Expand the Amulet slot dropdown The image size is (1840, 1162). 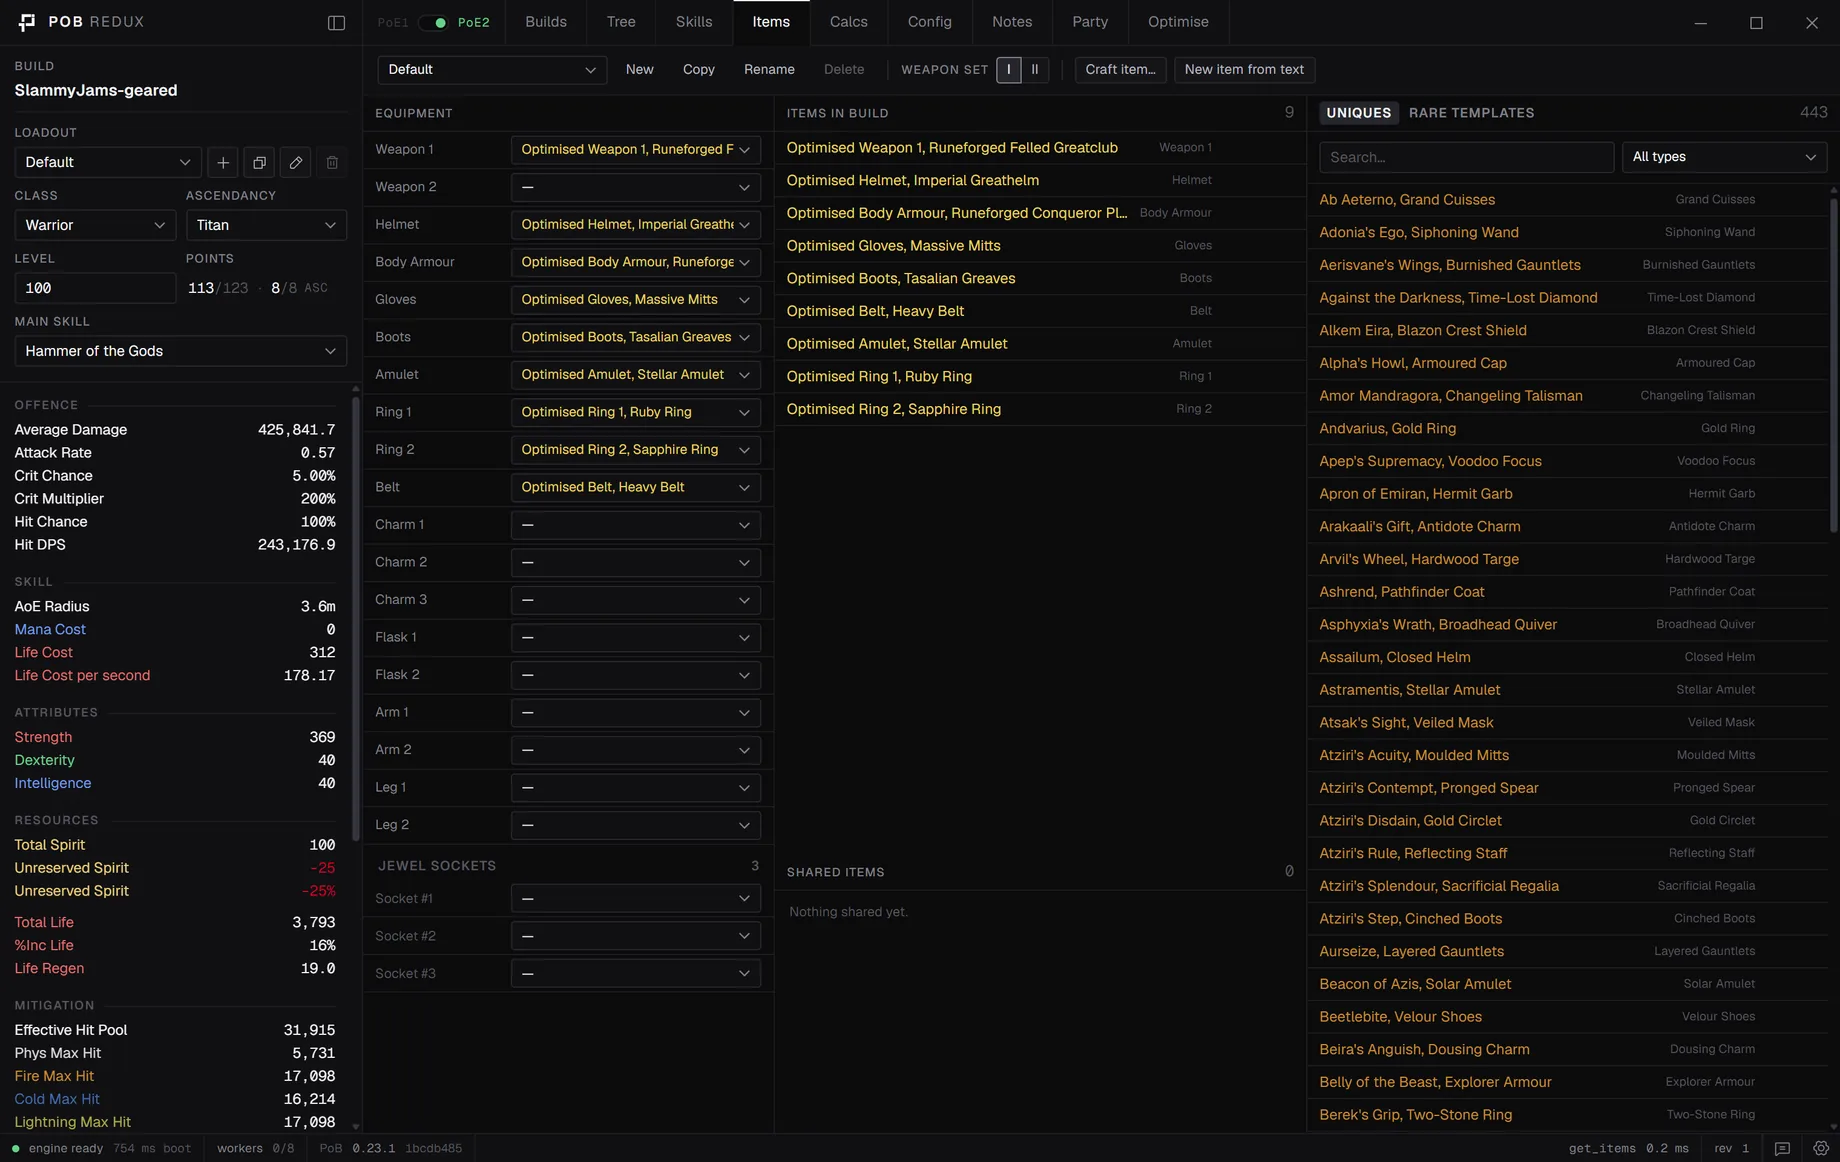[636, 374]
